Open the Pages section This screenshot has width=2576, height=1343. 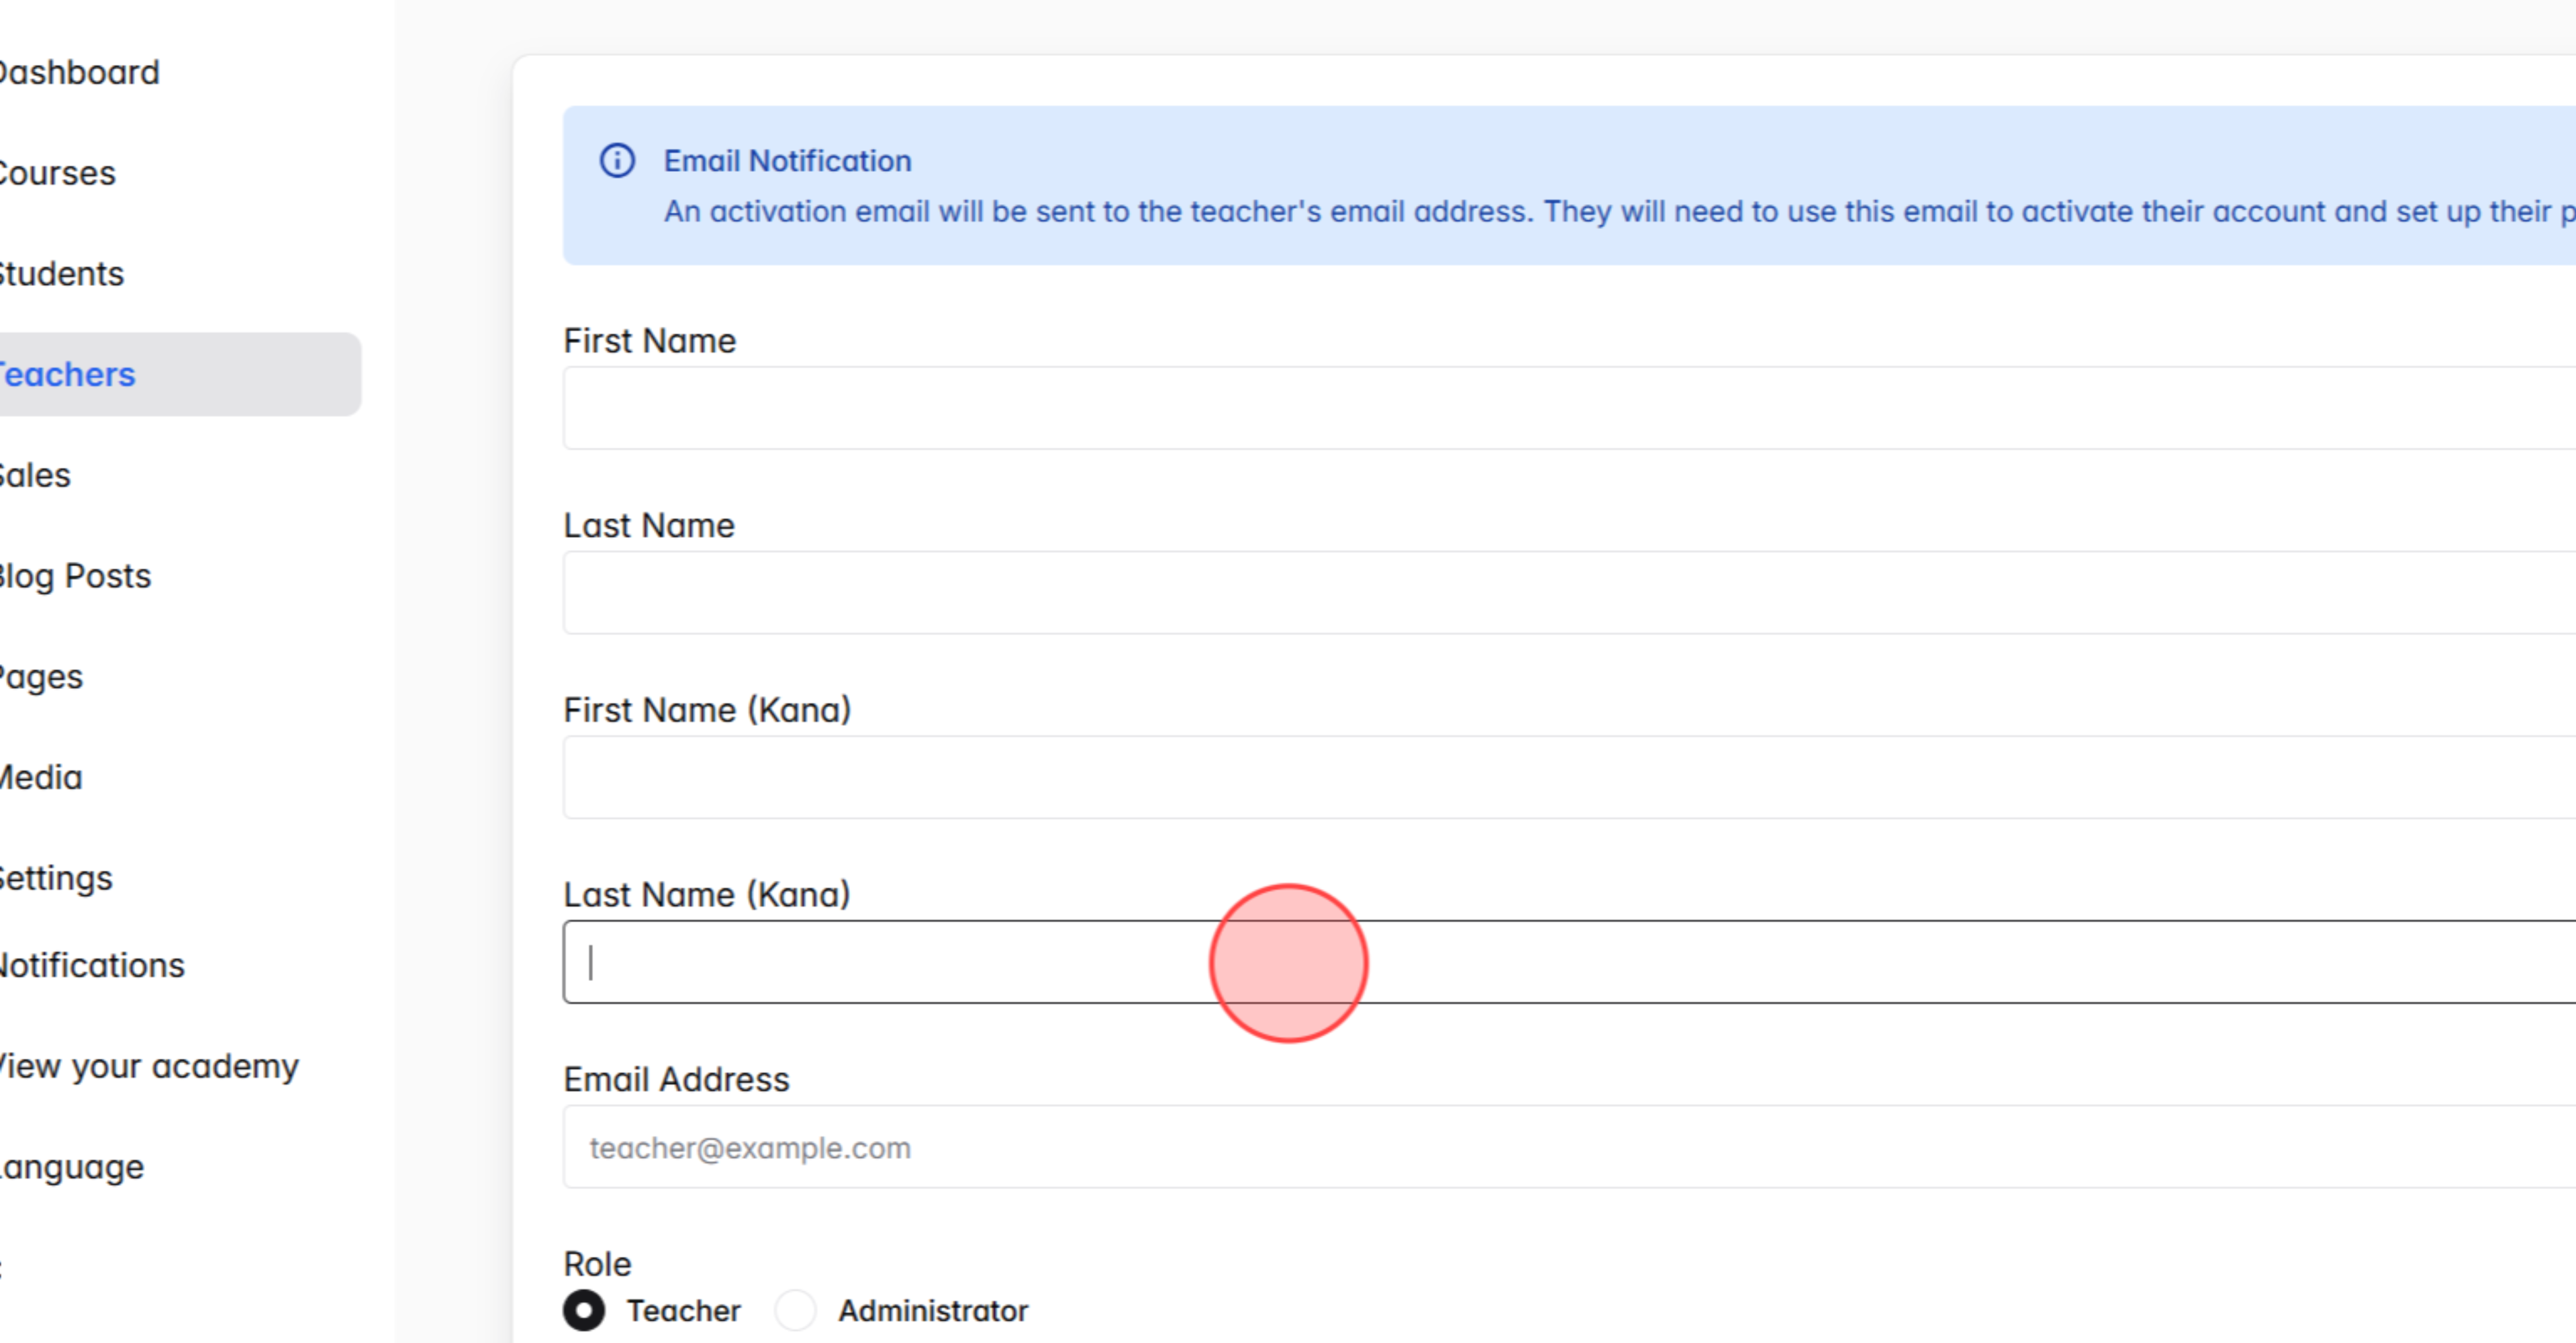tap(40, 676)
